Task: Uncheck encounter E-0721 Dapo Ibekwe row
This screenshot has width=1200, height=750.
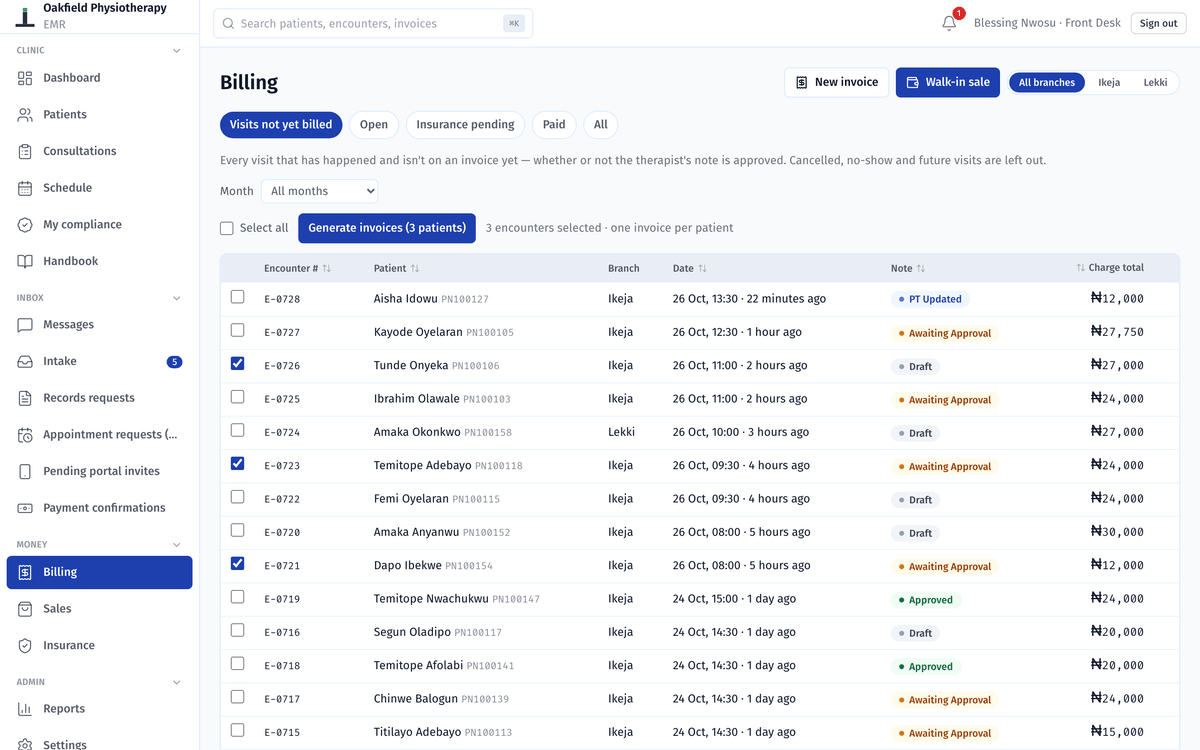Action: tap(237, 563)
